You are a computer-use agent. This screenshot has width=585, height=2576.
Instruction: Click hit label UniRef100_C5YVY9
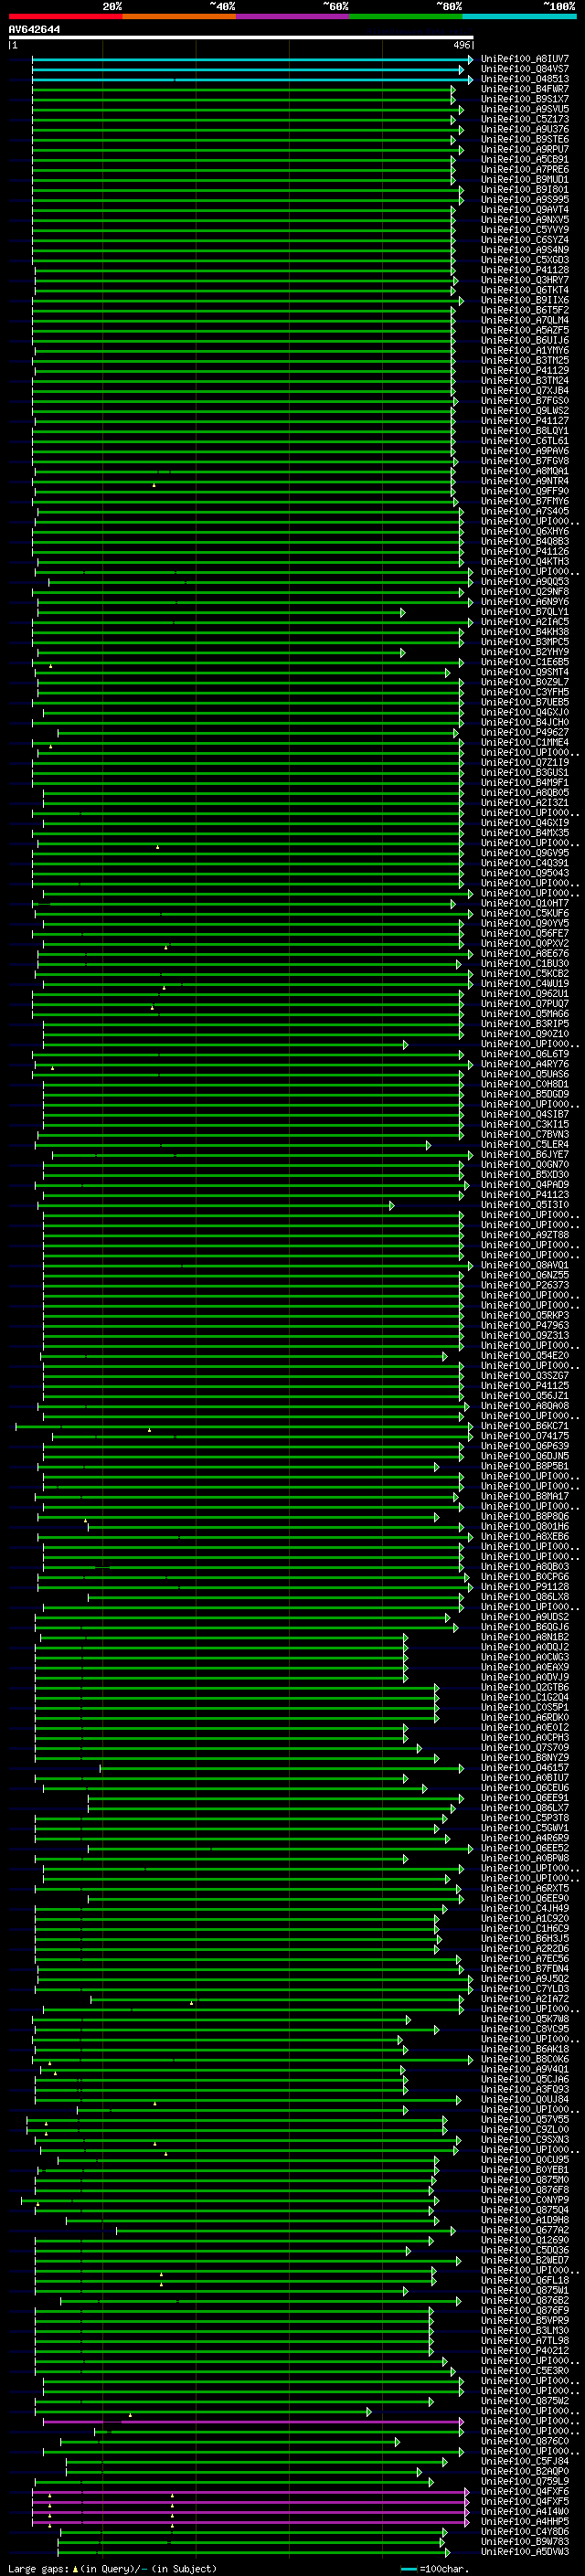click(x=525, y=231)
